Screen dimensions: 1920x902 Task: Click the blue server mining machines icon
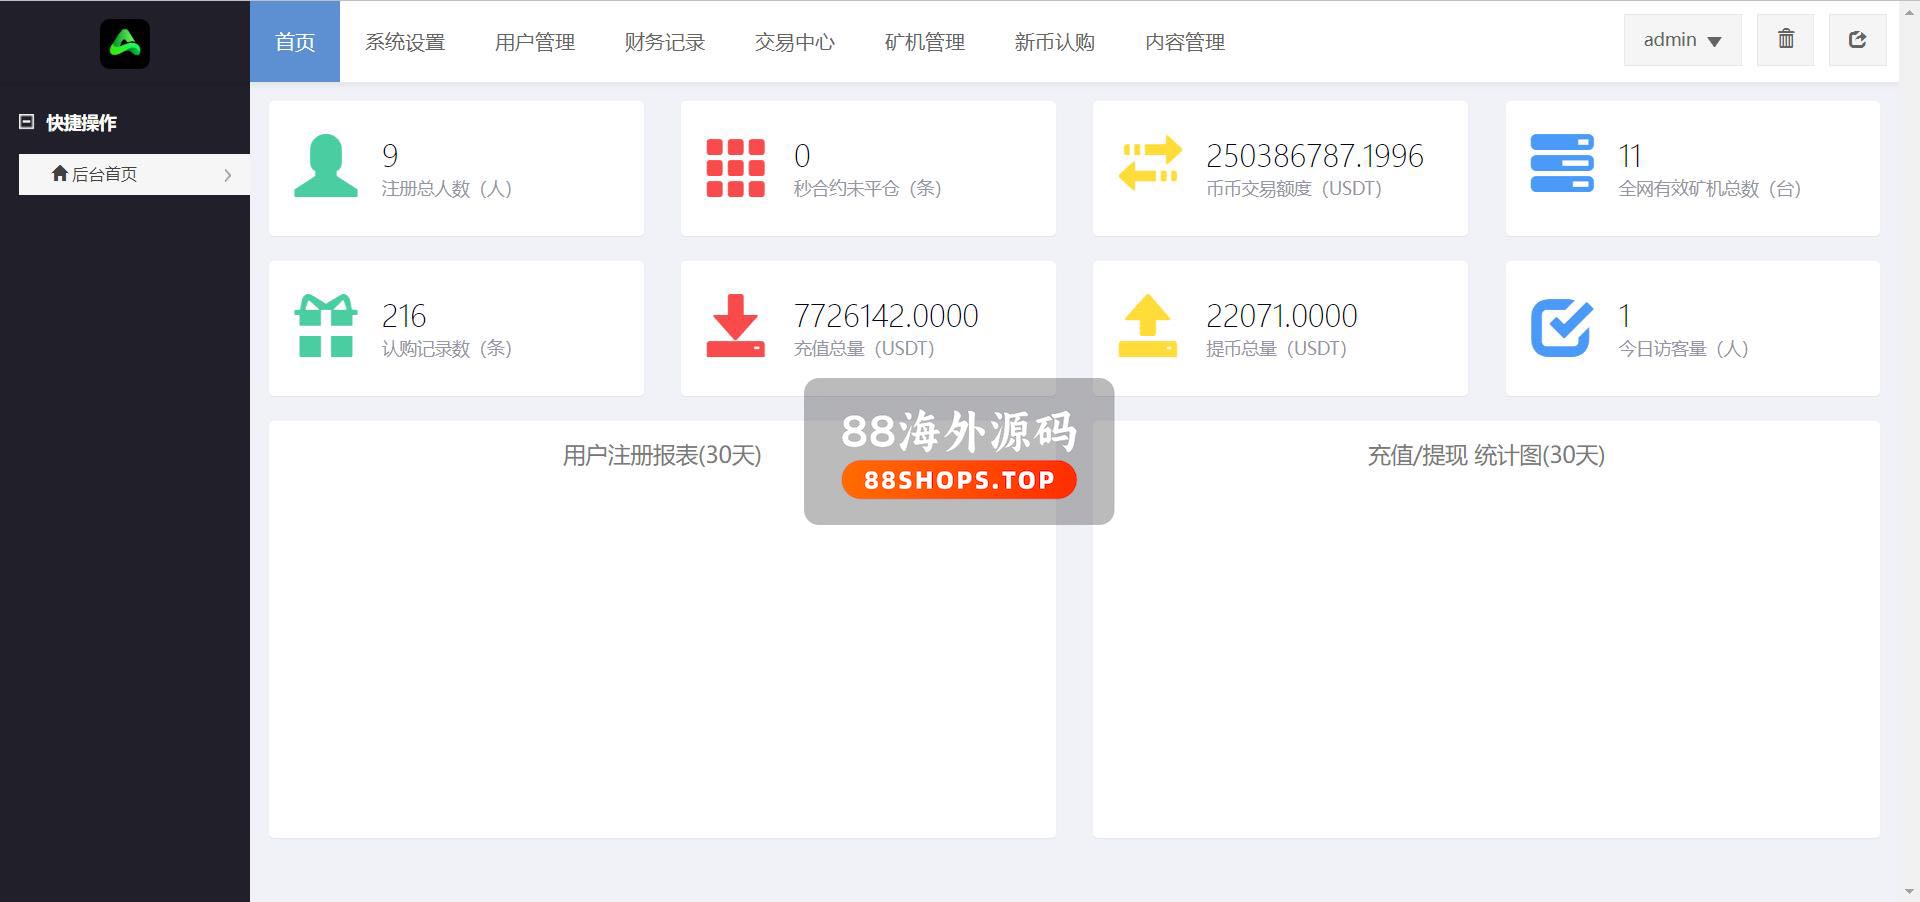1561,164
